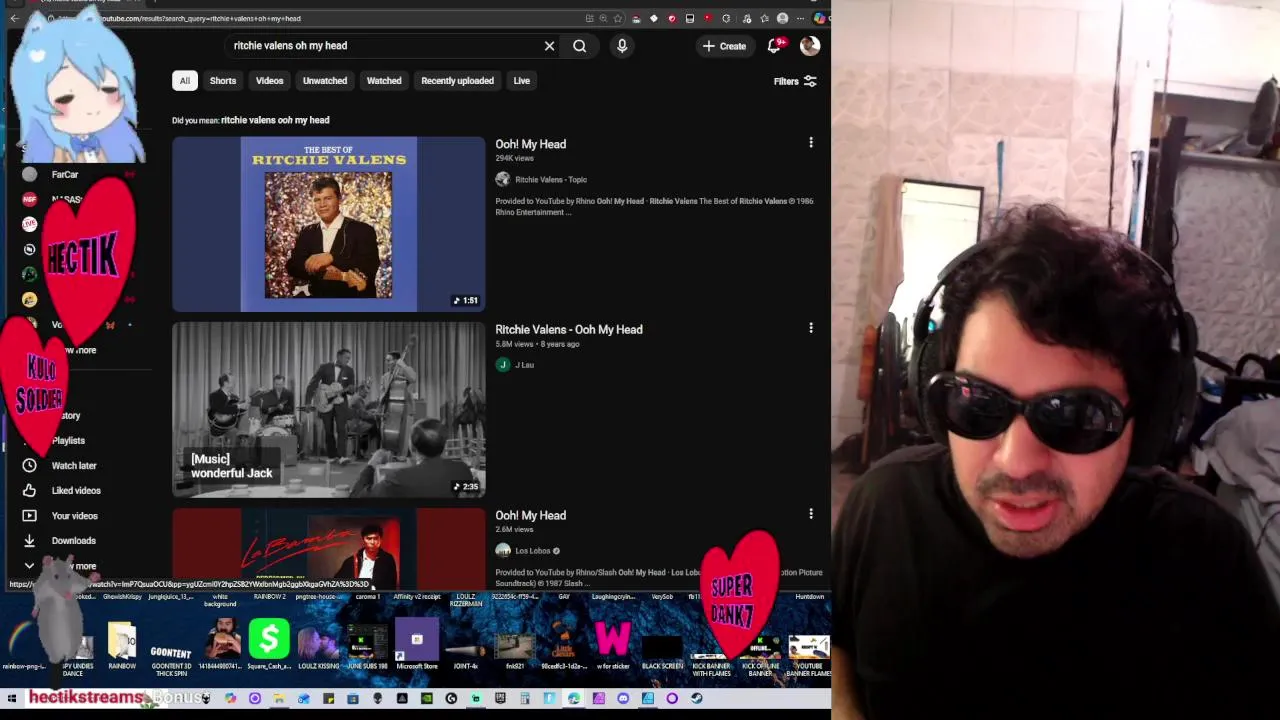Open browser zoom magnifier in address bar

point(603,18)
